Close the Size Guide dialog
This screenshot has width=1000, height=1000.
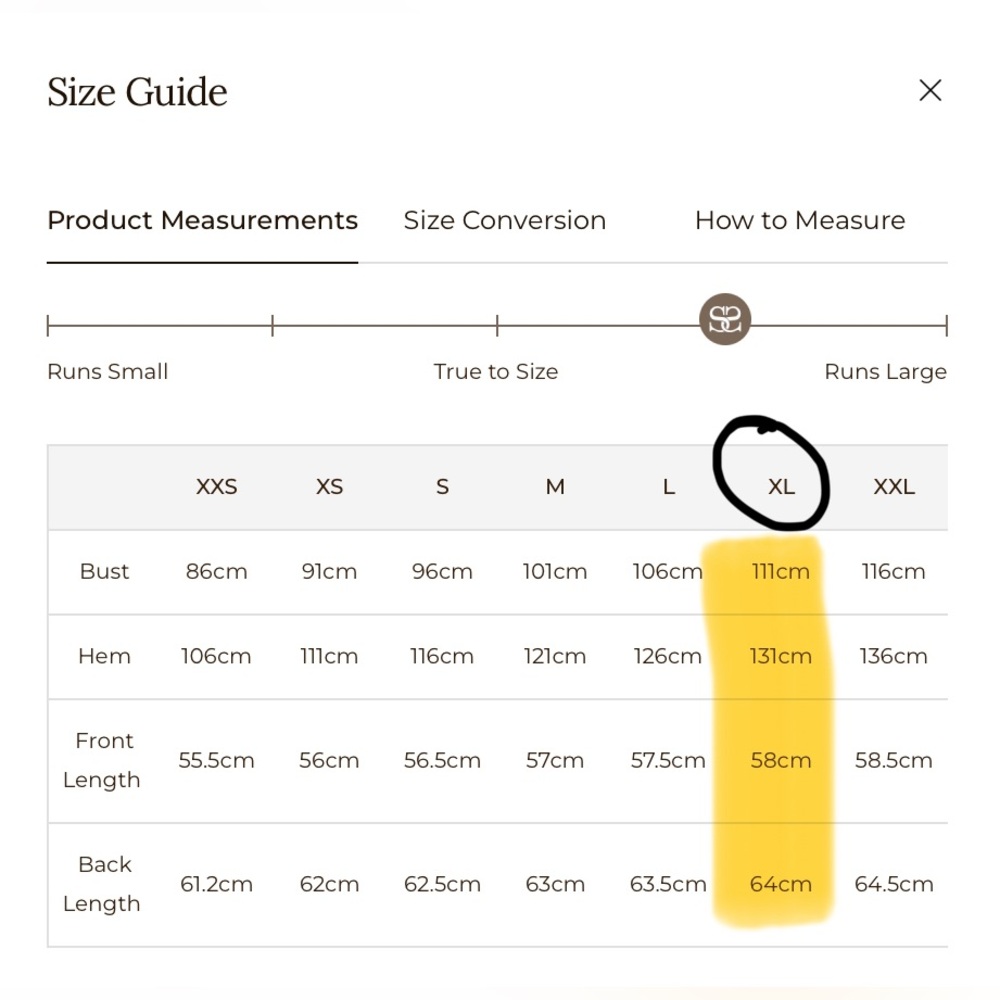click(x=930, y=91)
